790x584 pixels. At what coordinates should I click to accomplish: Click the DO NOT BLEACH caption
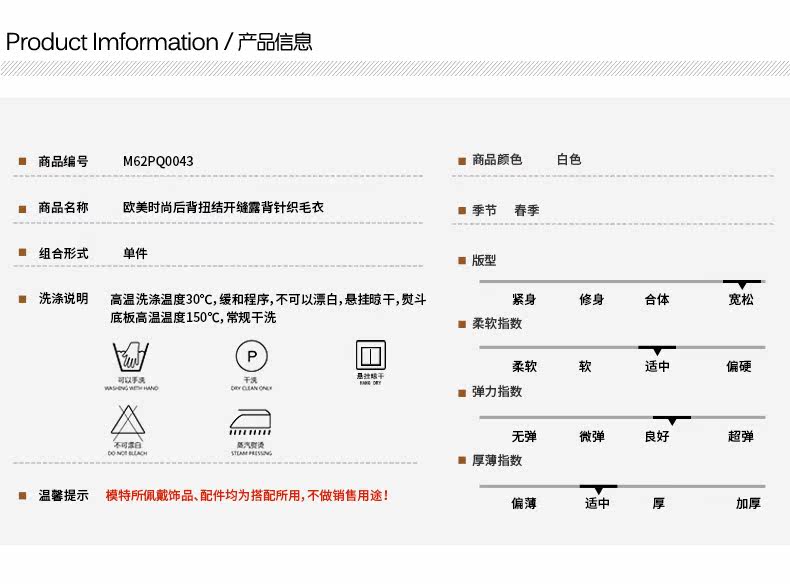(x=127, y=453)
